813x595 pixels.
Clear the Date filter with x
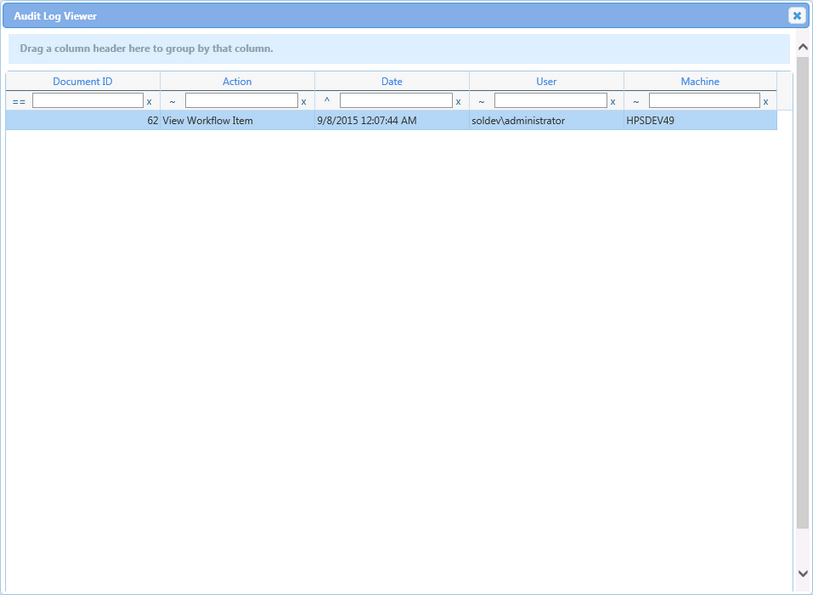click(x=458, y=102)
